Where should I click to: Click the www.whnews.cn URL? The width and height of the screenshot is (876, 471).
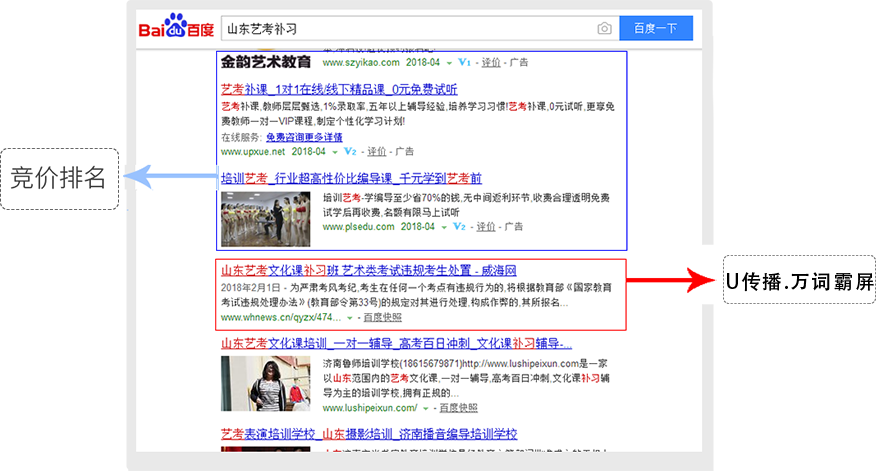pyautogui.click(x=280, y=317)
